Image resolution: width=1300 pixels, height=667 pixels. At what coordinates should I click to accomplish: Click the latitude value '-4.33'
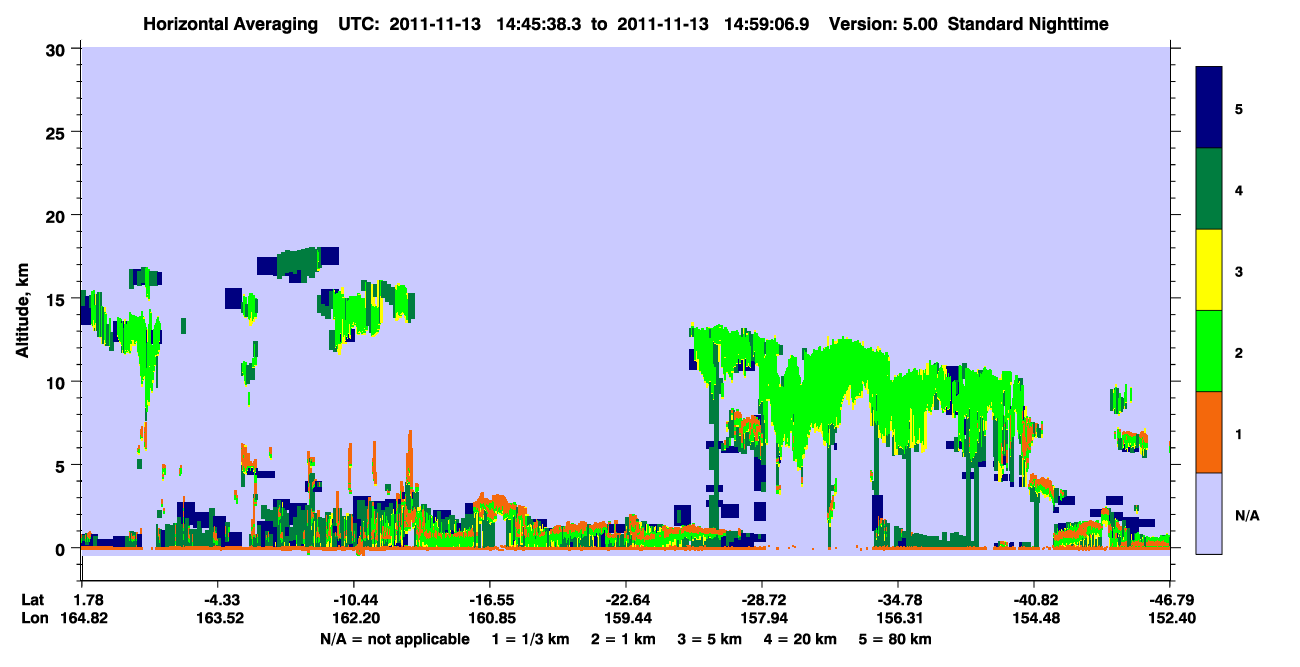coord(219,600)
